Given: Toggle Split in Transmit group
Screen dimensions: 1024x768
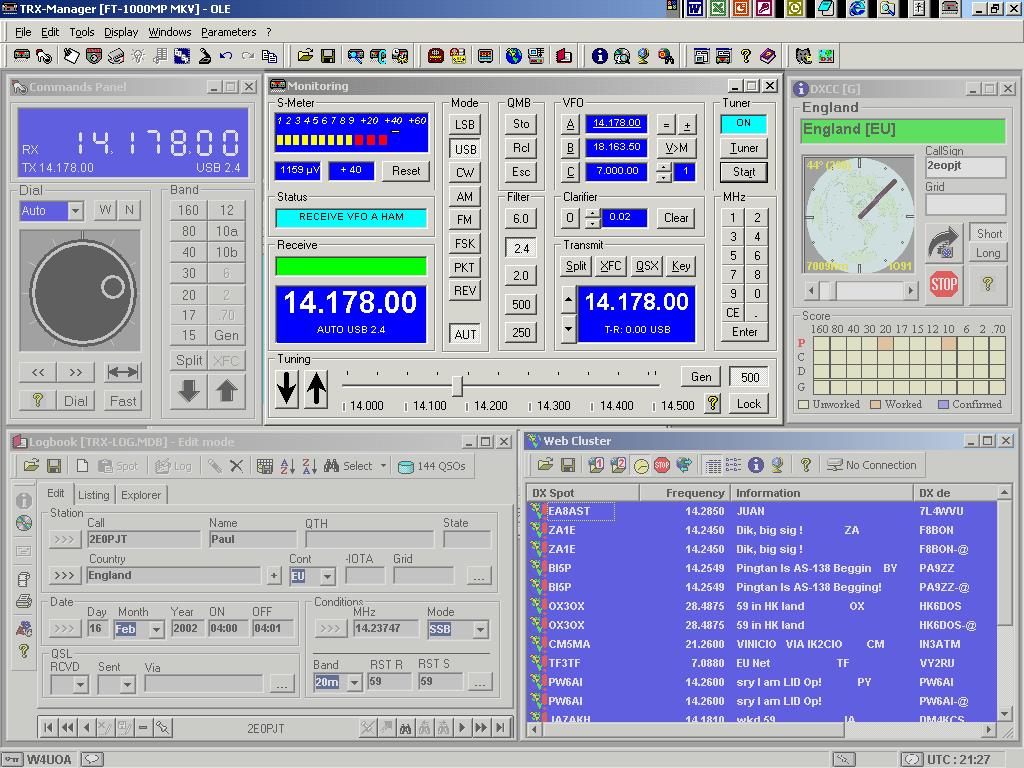Looking at the screenshot, I should coord(576,266).
